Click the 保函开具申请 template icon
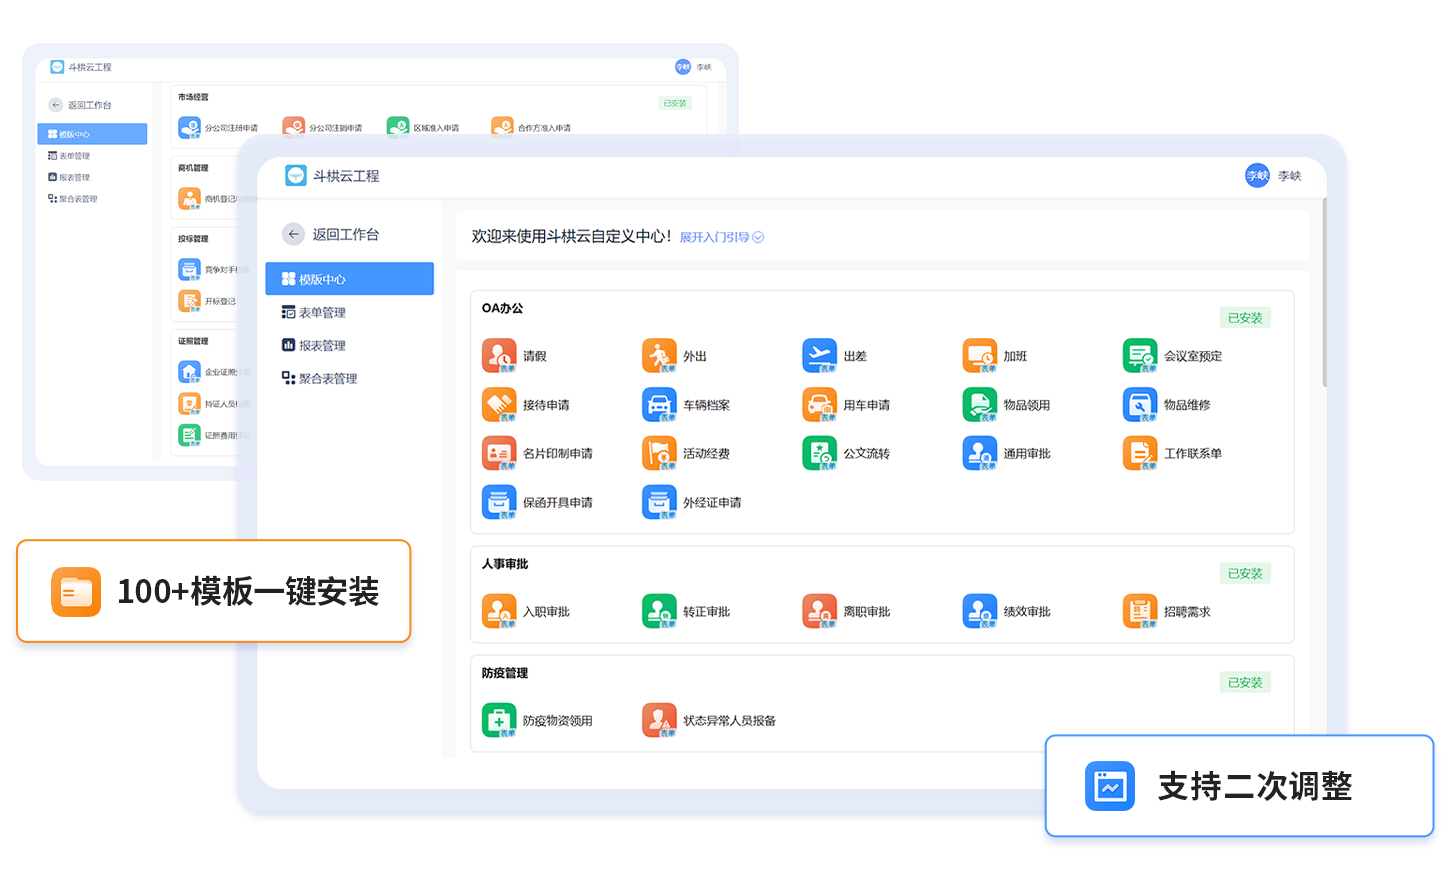This screenshot has height=880, width=1450. 498,502
